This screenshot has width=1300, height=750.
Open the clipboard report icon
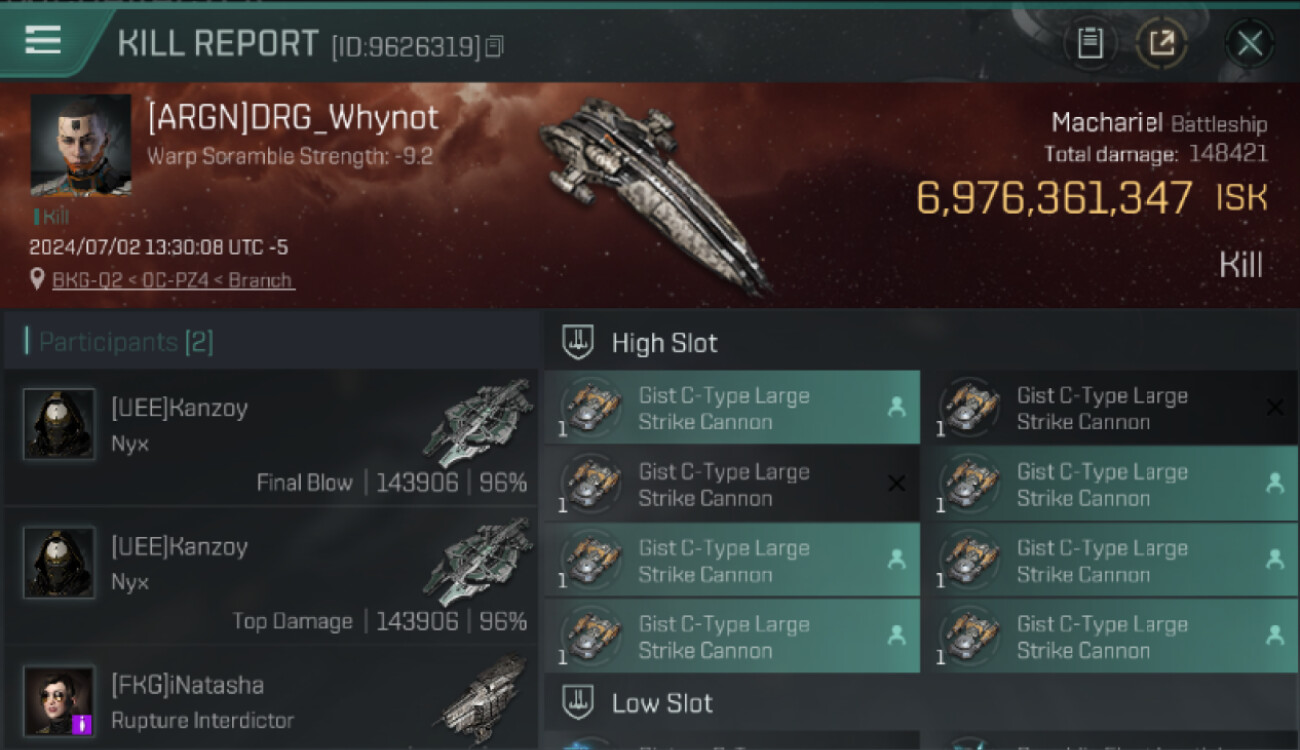1090,43
